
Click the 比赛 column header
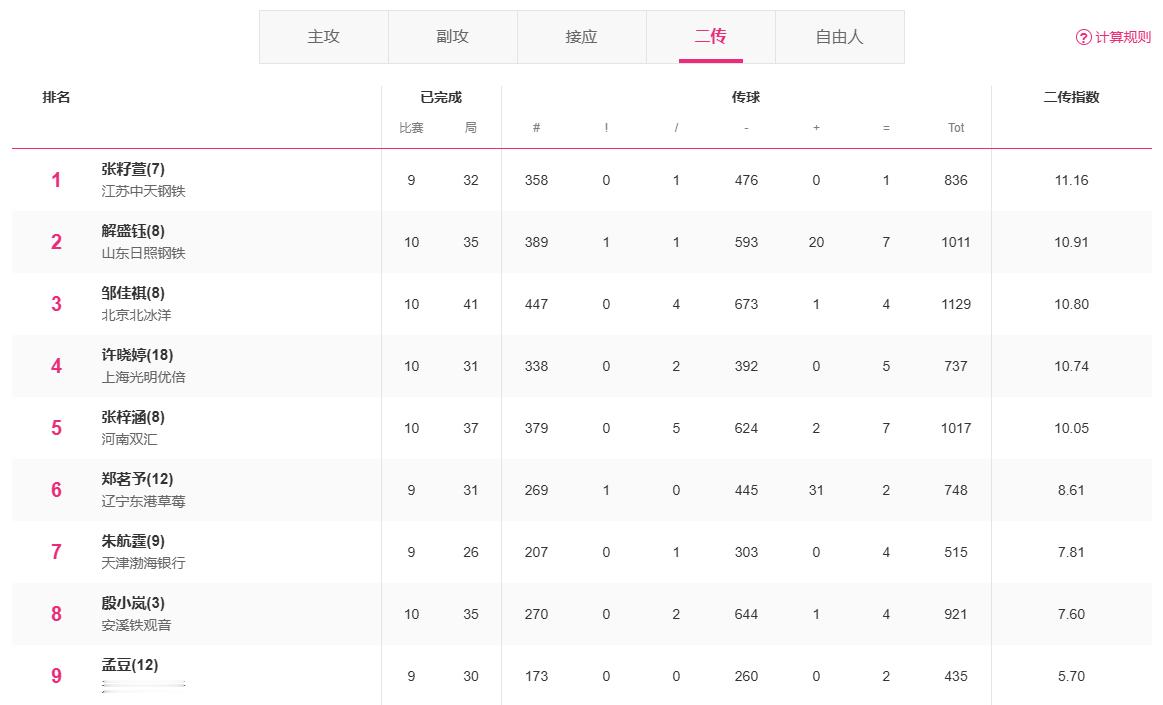[x=411, y=128]
